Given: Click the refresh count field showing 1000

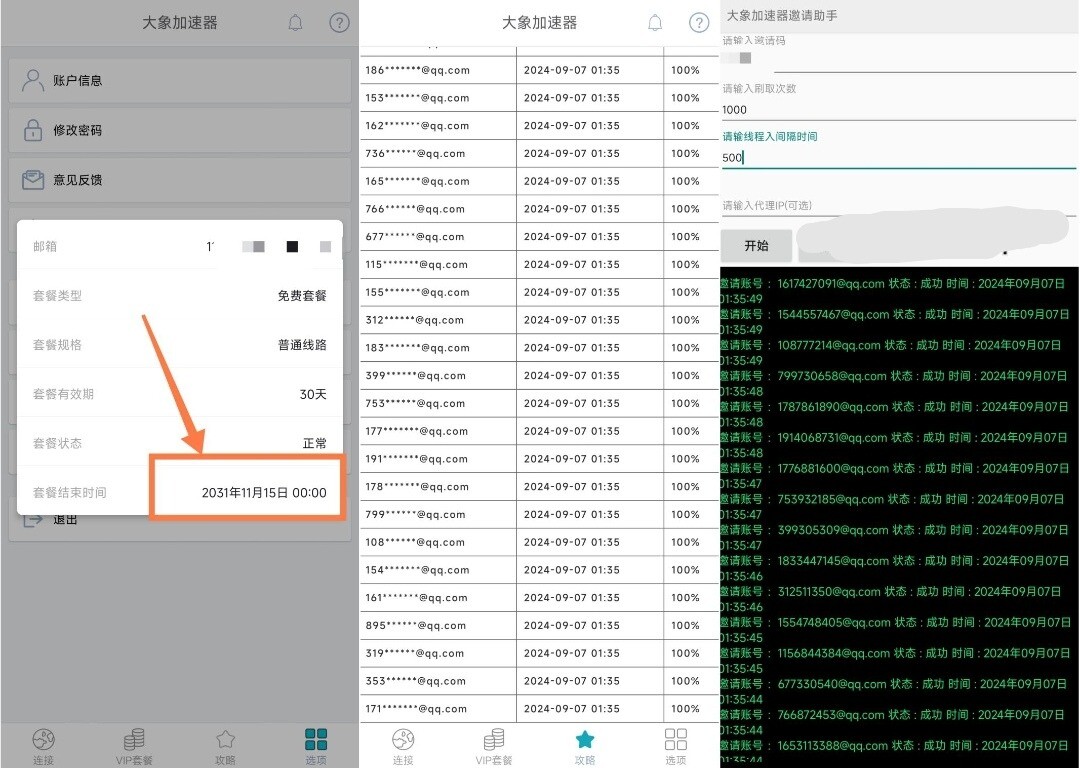Looking at the screenshot, I should (x=897, y=110).
